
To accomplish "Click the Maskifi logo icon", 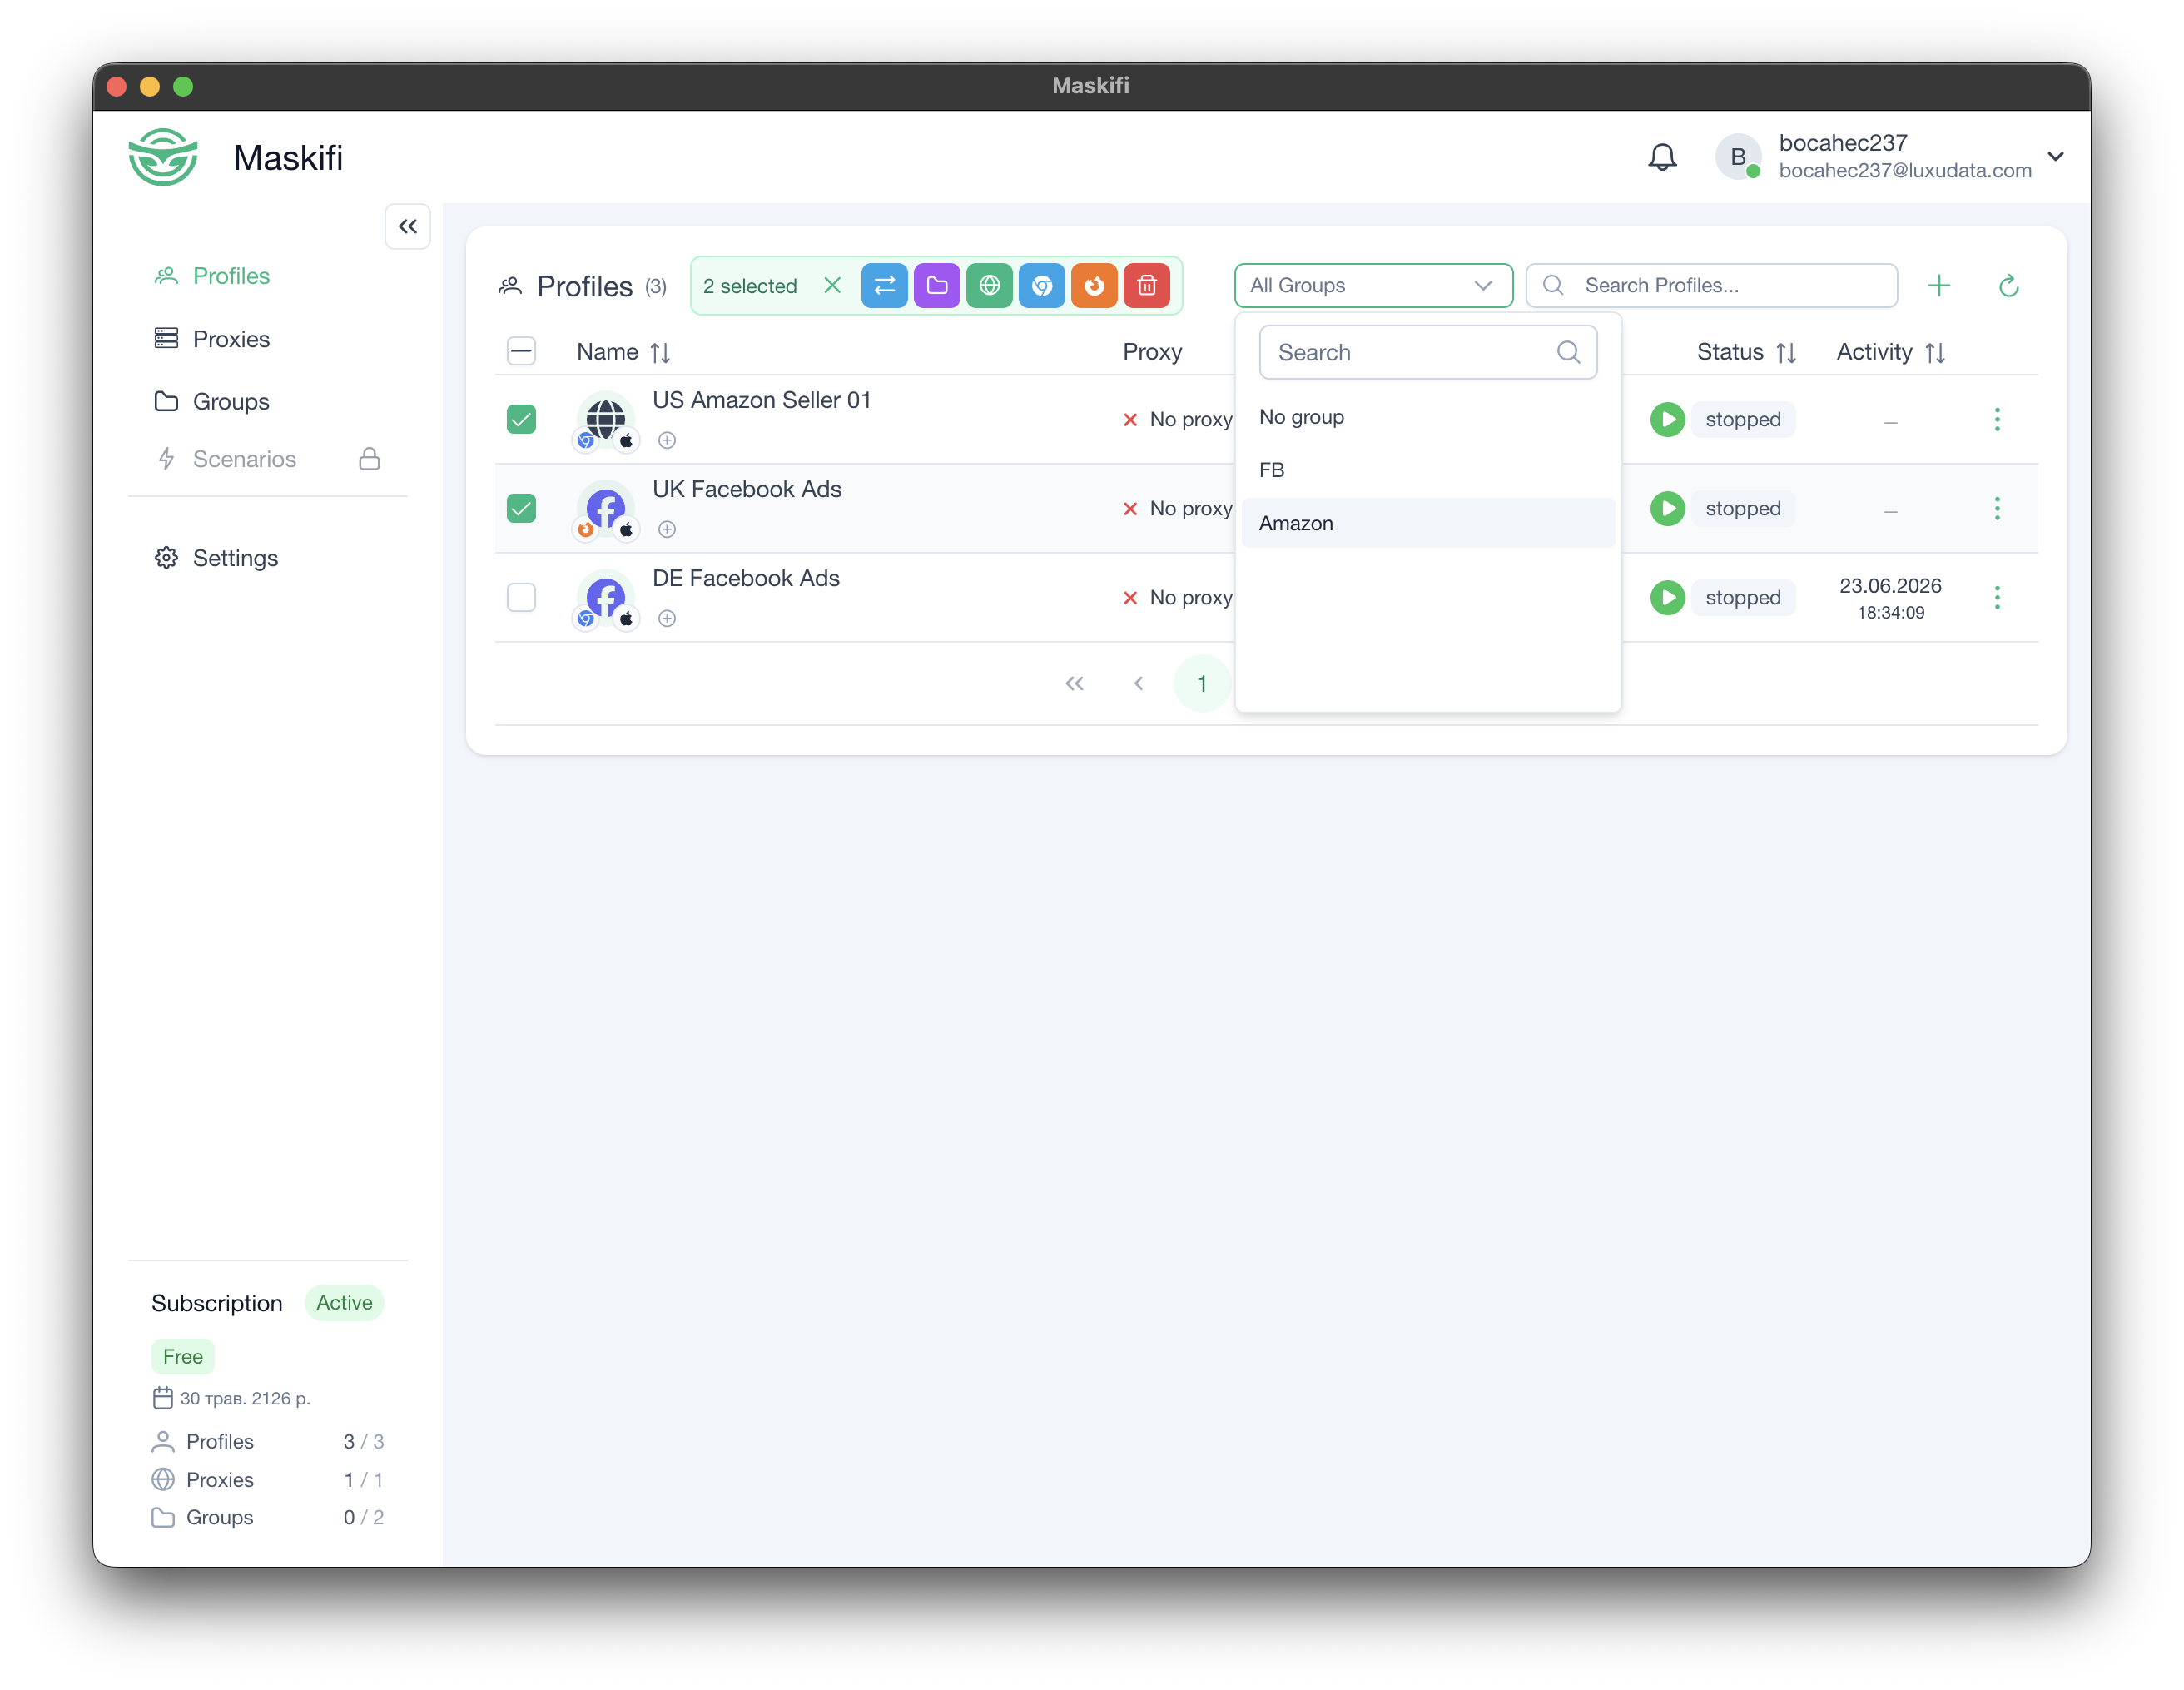I will (x=163, y=157).
